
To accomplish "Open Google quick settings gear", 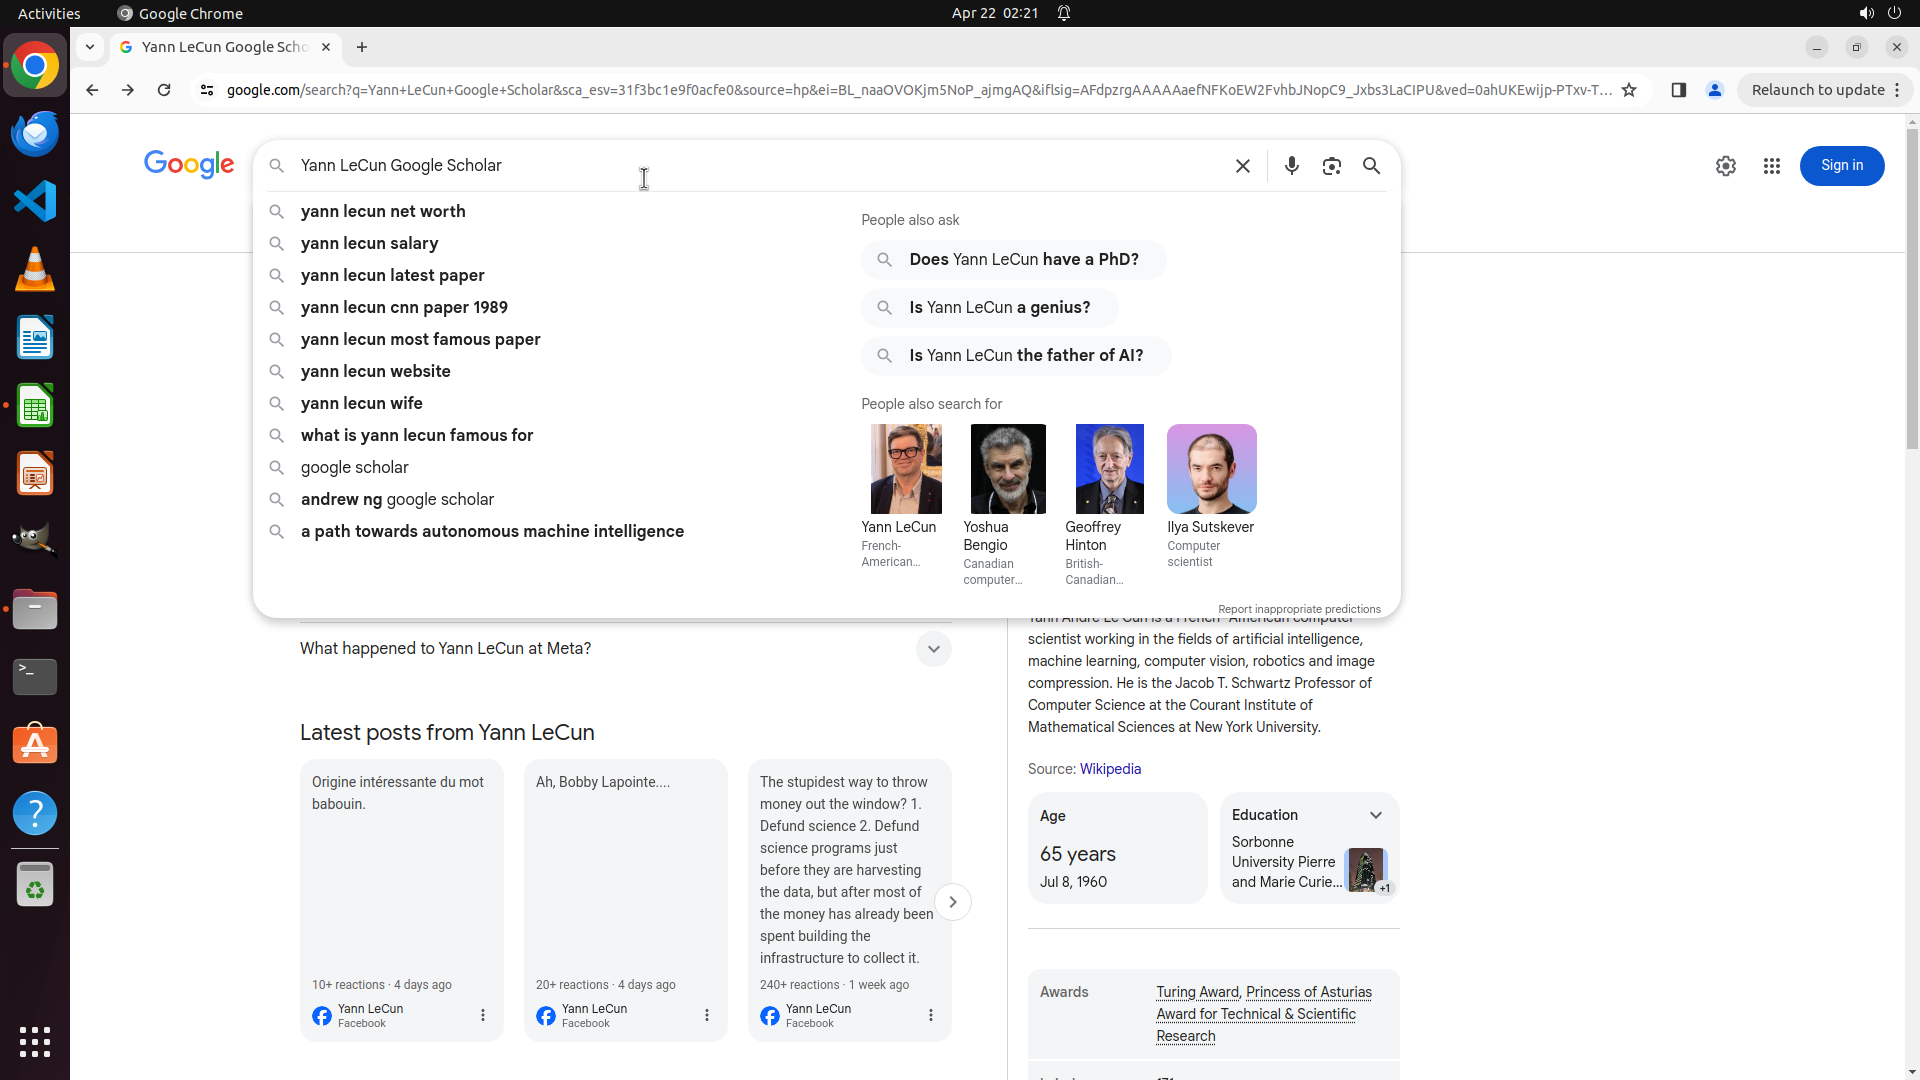I will (x=1725, y=166).
